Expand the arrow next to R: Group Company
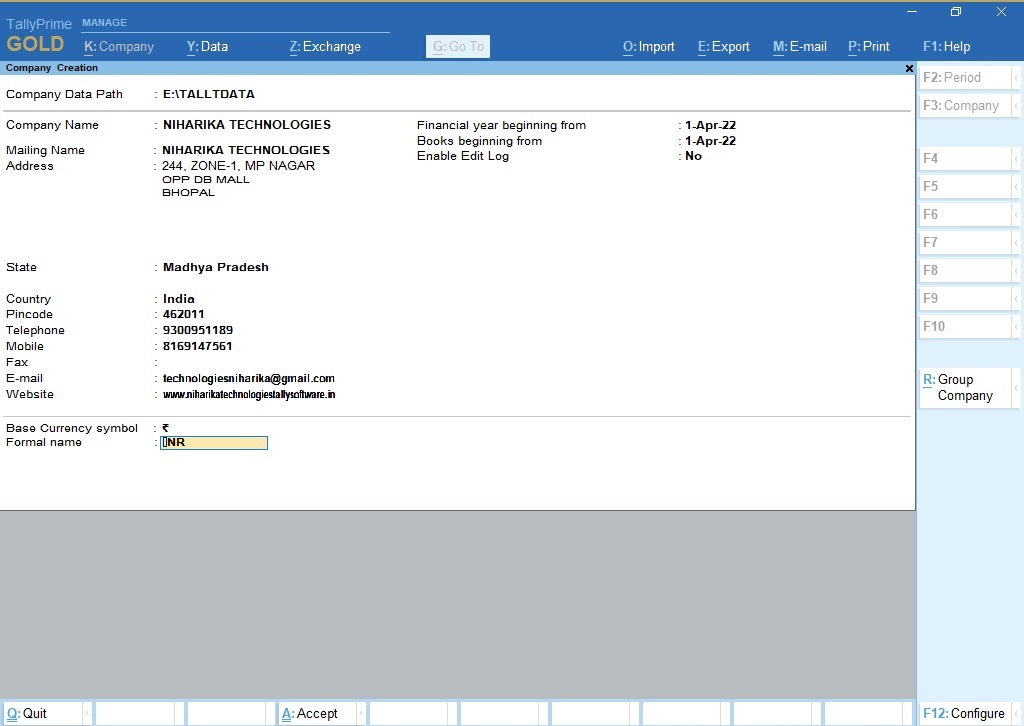1024x726 pixels. [x=1016, y=388]
